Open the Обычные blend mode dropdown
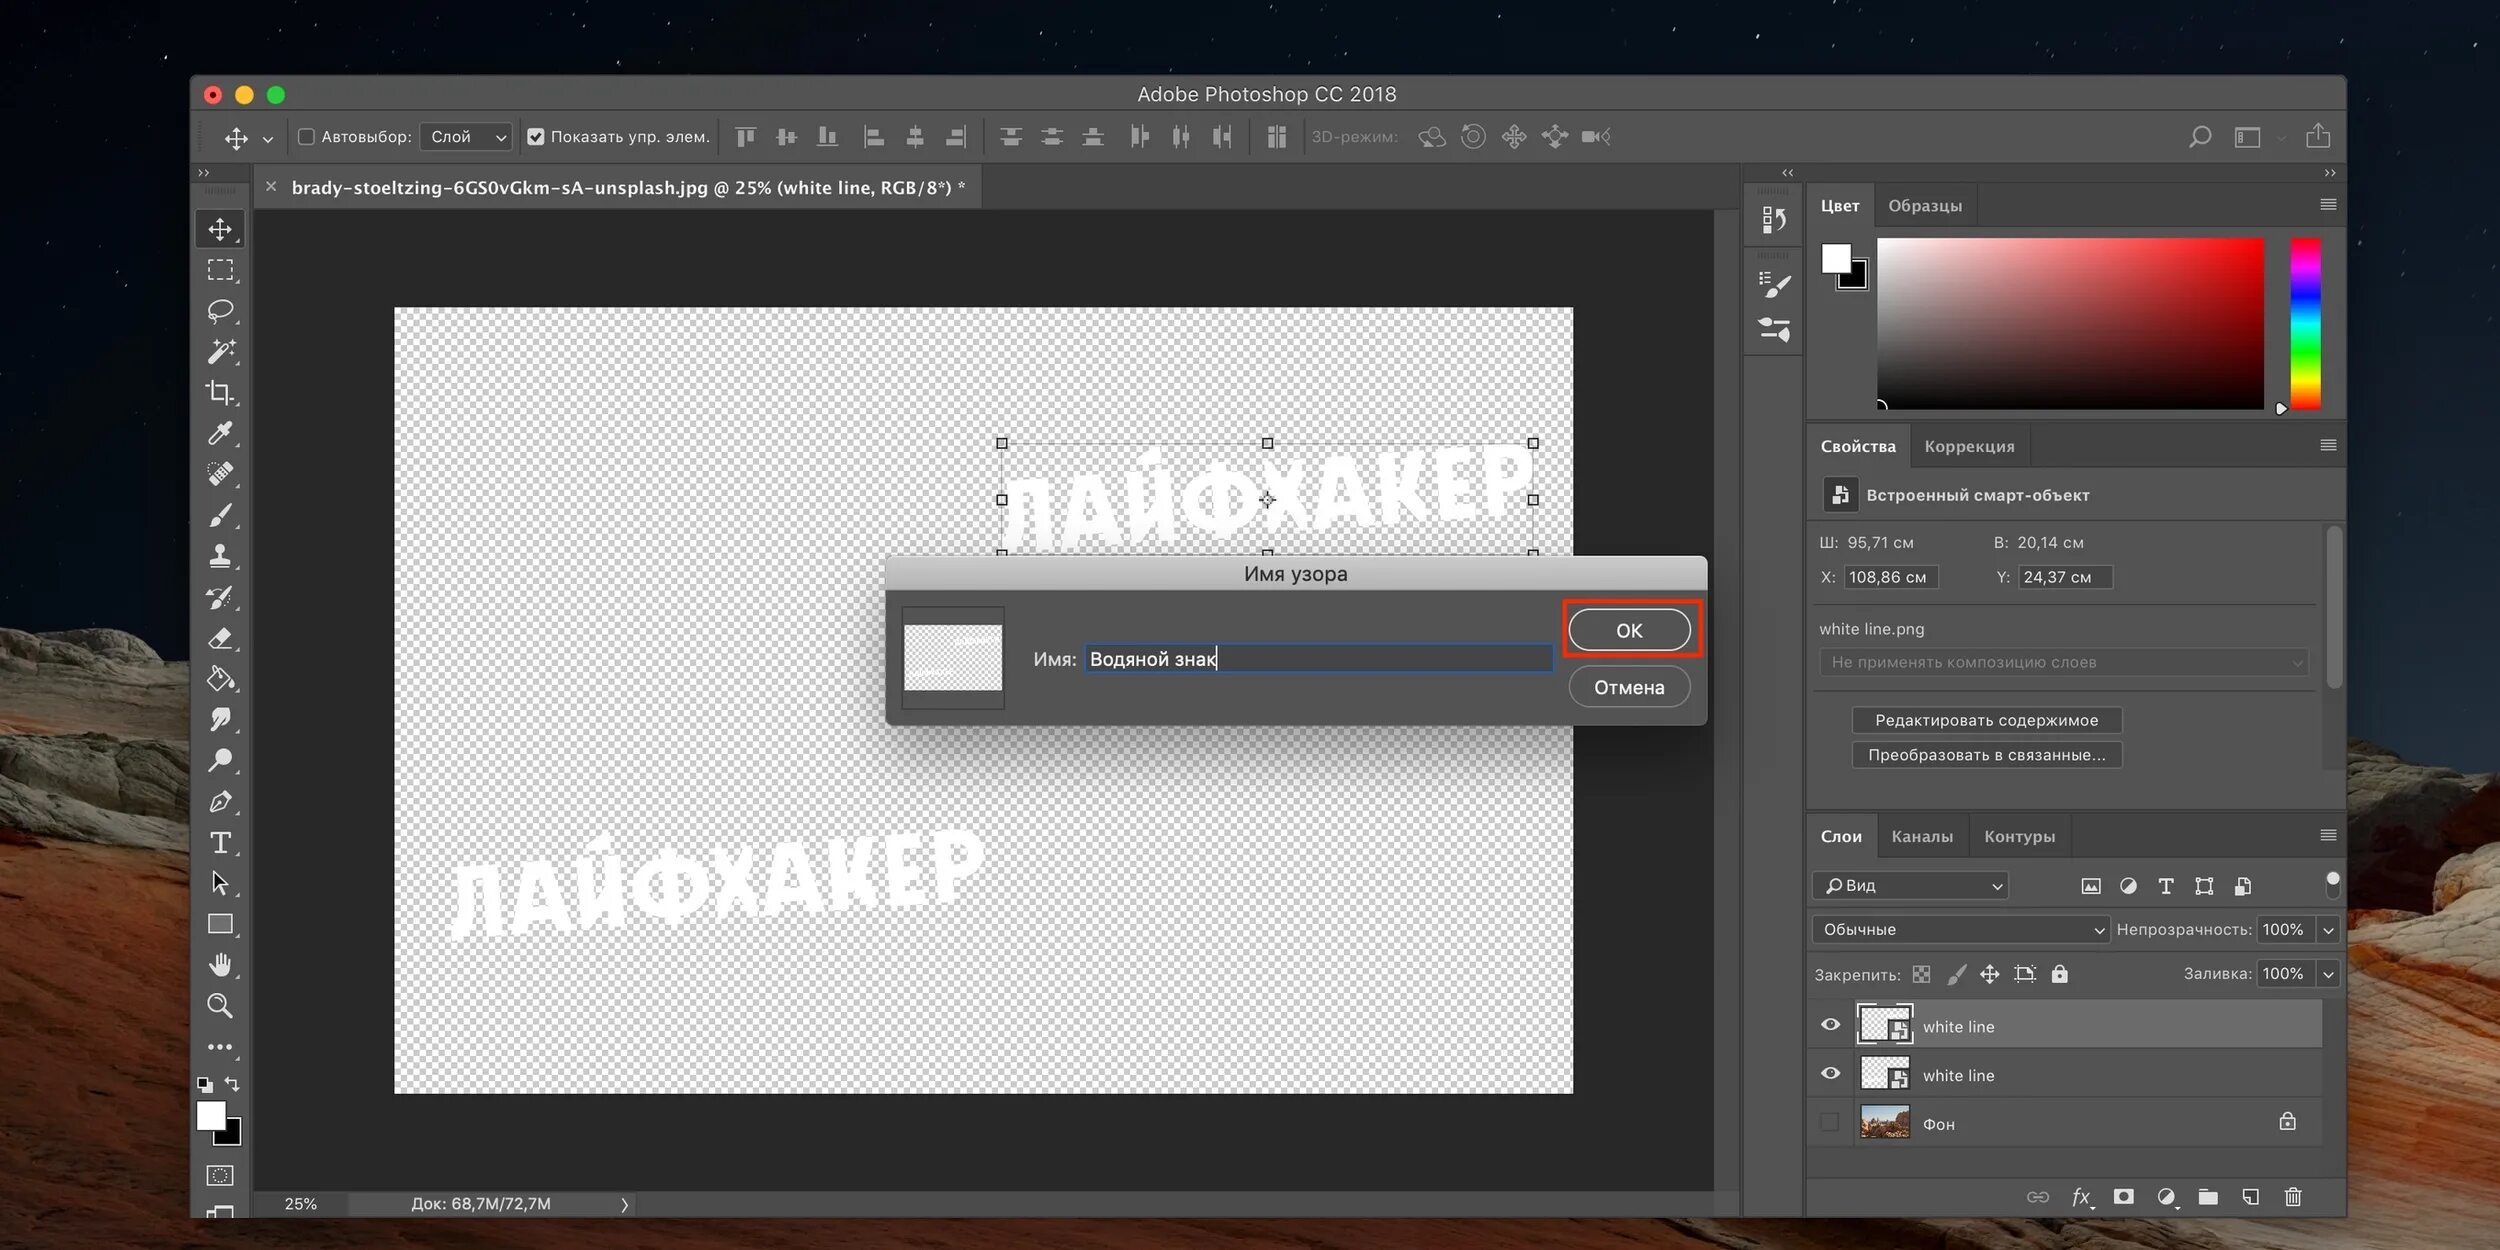2500x1250 pixels. pos(1960,929)
